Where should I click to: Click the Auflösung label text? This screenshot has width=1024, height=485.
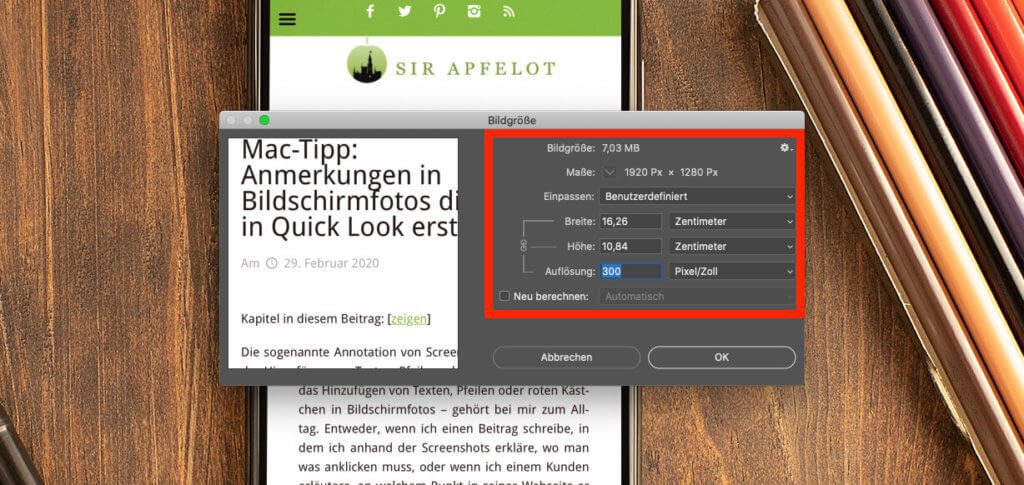pos(569,271)
